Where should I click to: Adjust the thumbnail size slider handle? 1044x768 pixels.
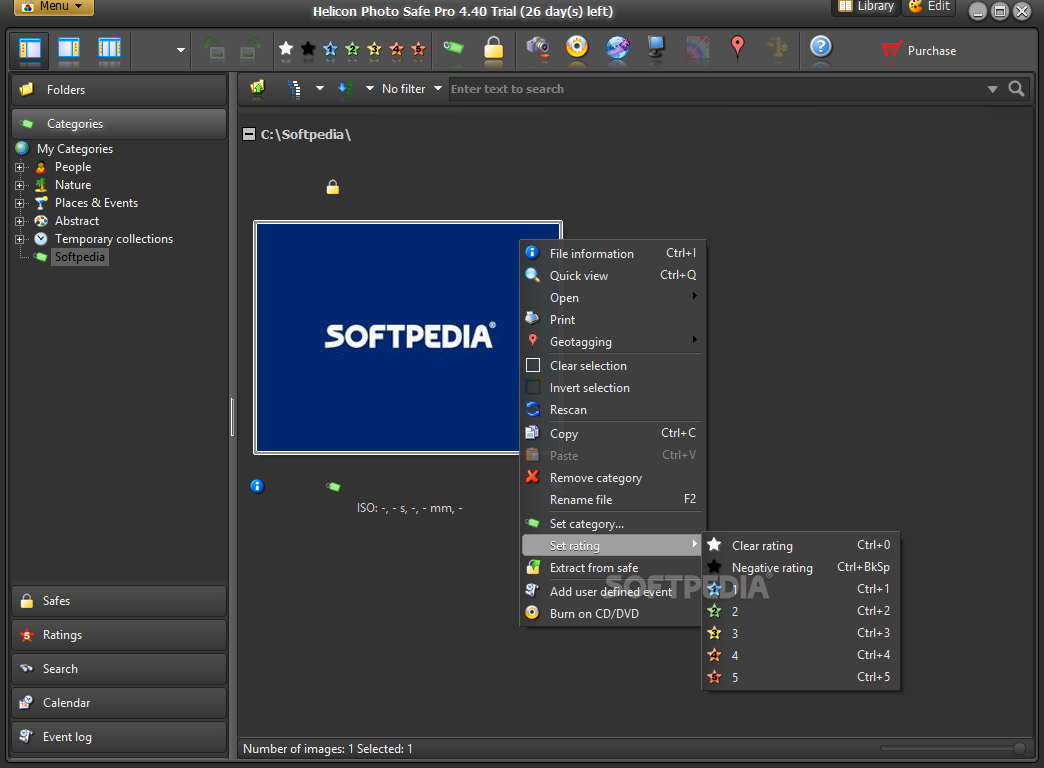1019,749
